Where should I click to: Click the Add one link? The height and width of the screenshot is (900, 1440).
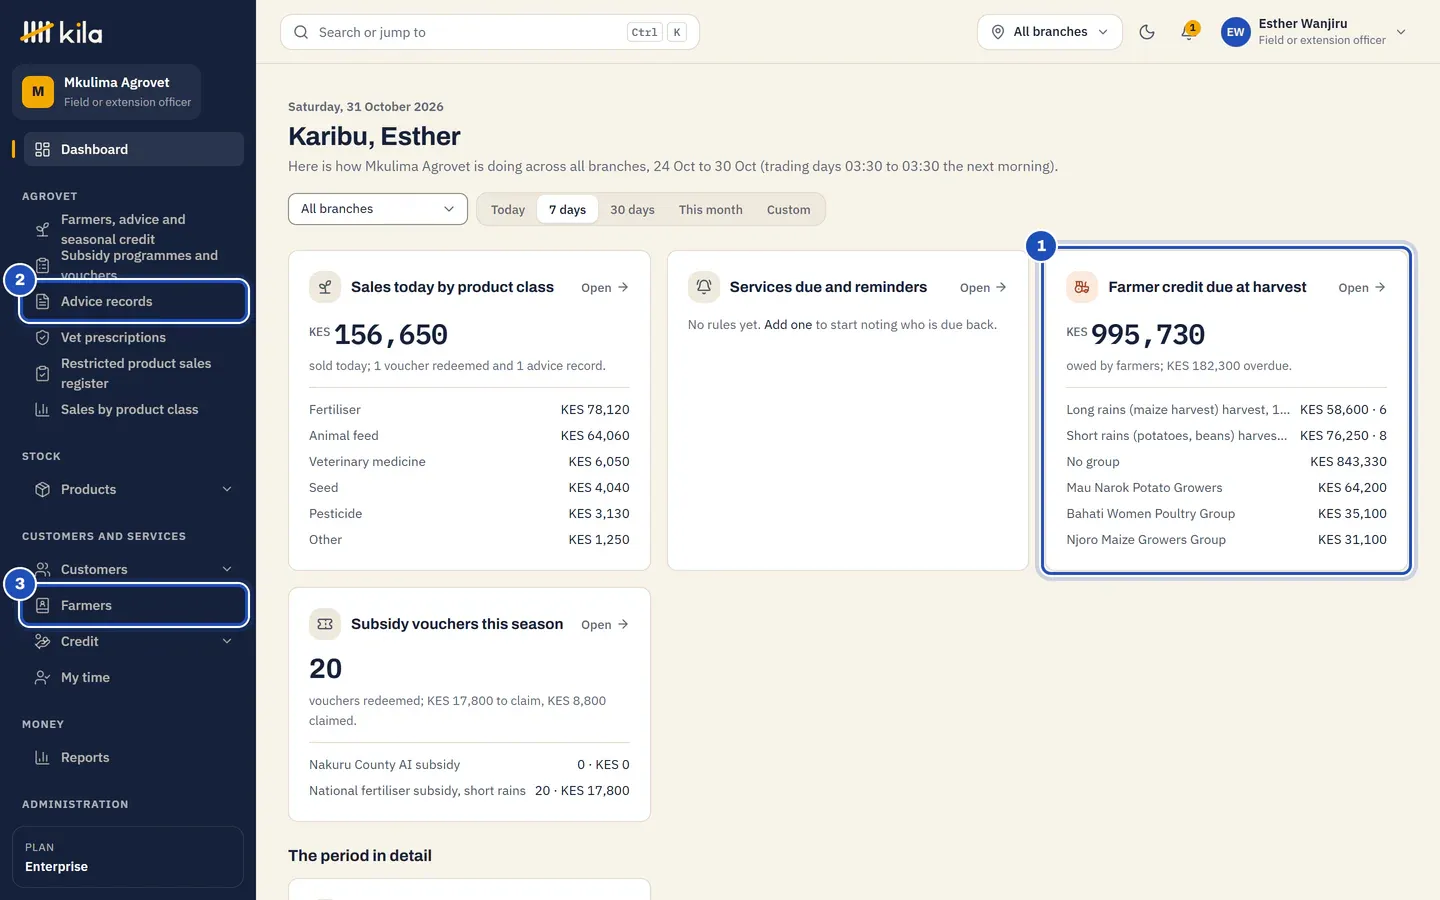[788, 325]
